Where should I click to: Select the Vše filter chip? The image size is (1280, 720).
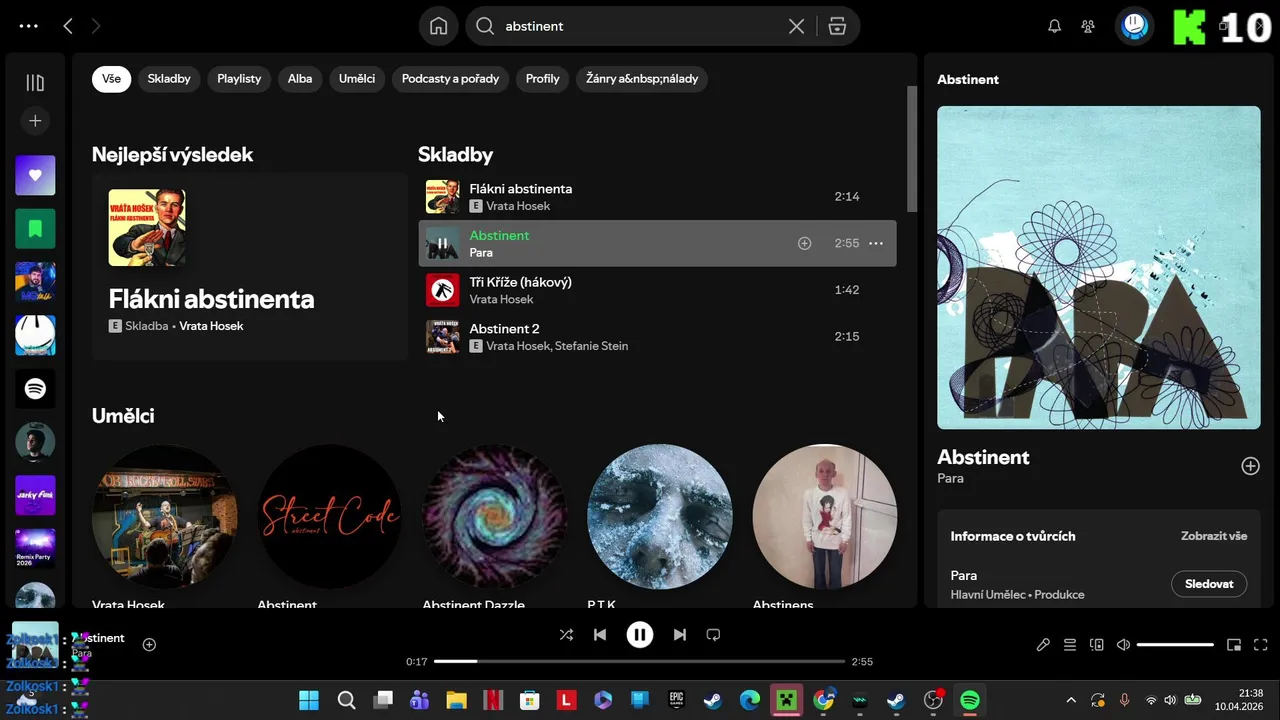click(x=111, y=79)
